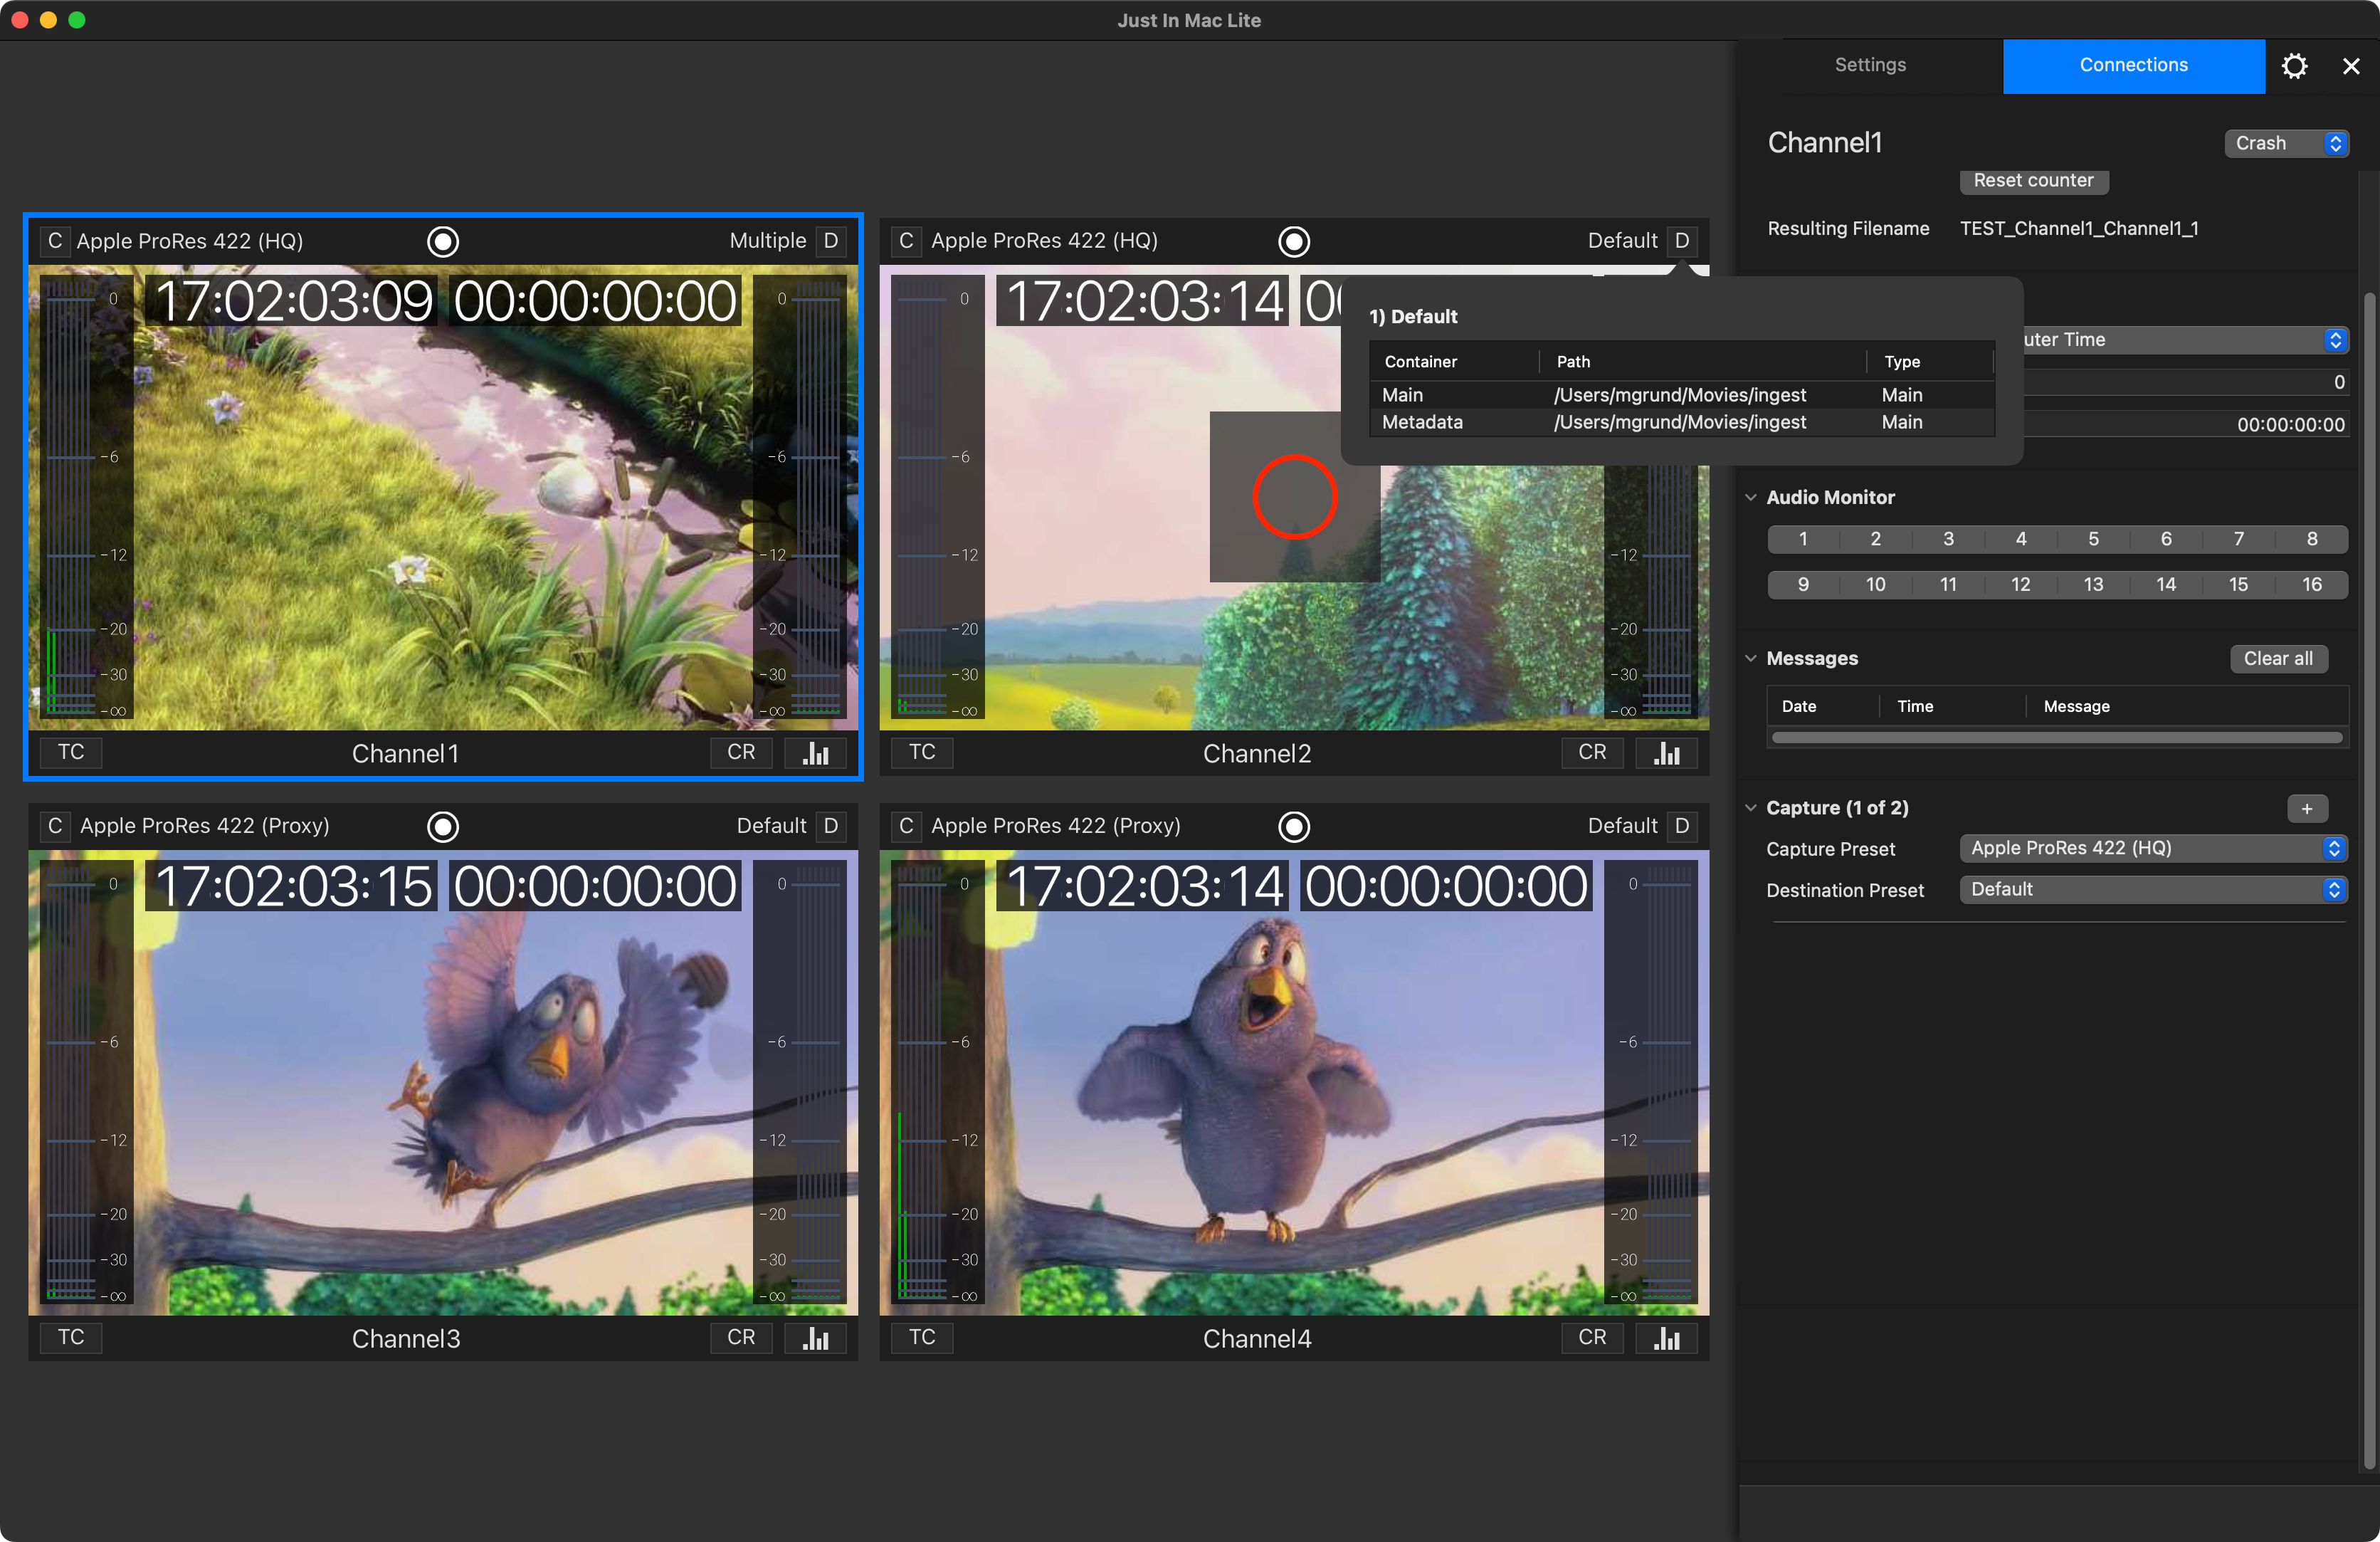Screen dimensions: 2380x1542
Task: Click the Channel2 destination D icon
Action: click(x=1682, y=241)
